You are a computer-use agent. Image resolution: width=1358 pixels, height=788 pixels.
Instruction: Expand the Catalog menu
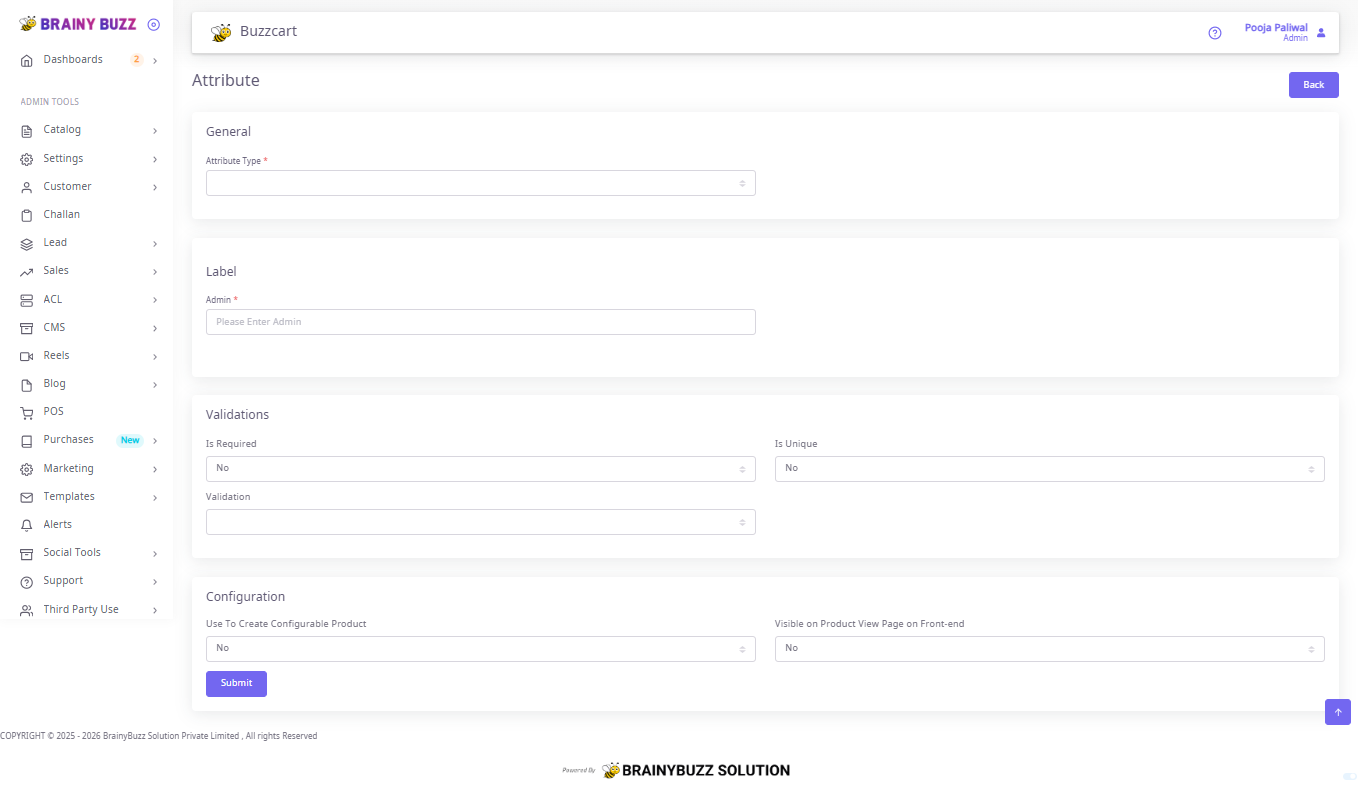88,130
